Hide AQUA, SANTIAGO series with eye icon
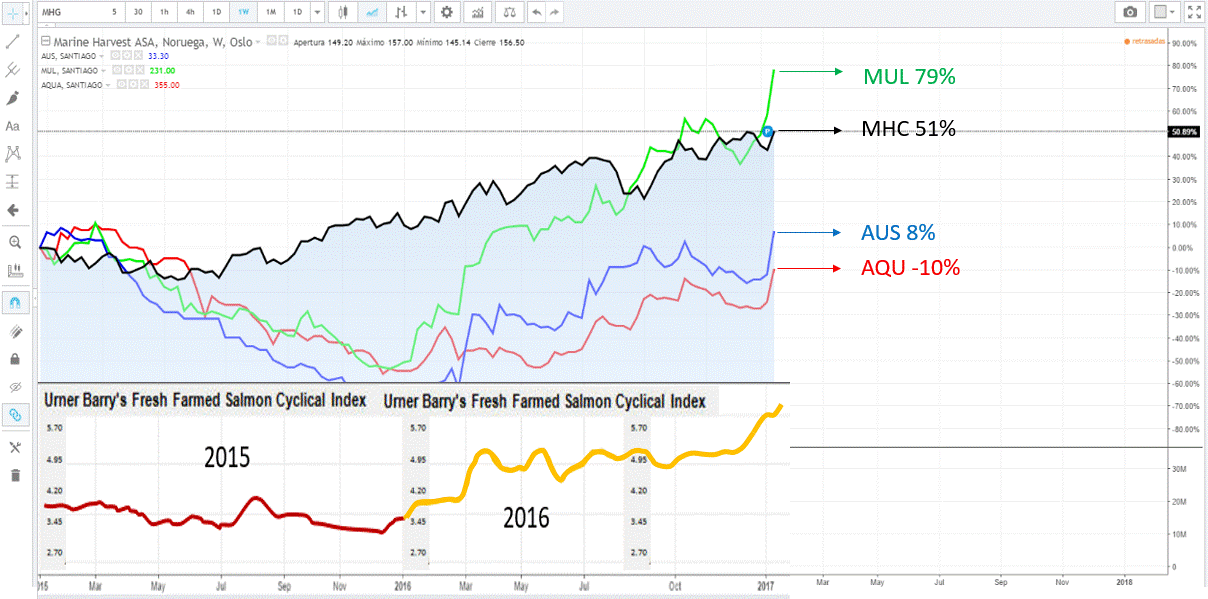This screenshot has height=599, width=1208. (x=121, y=85)
